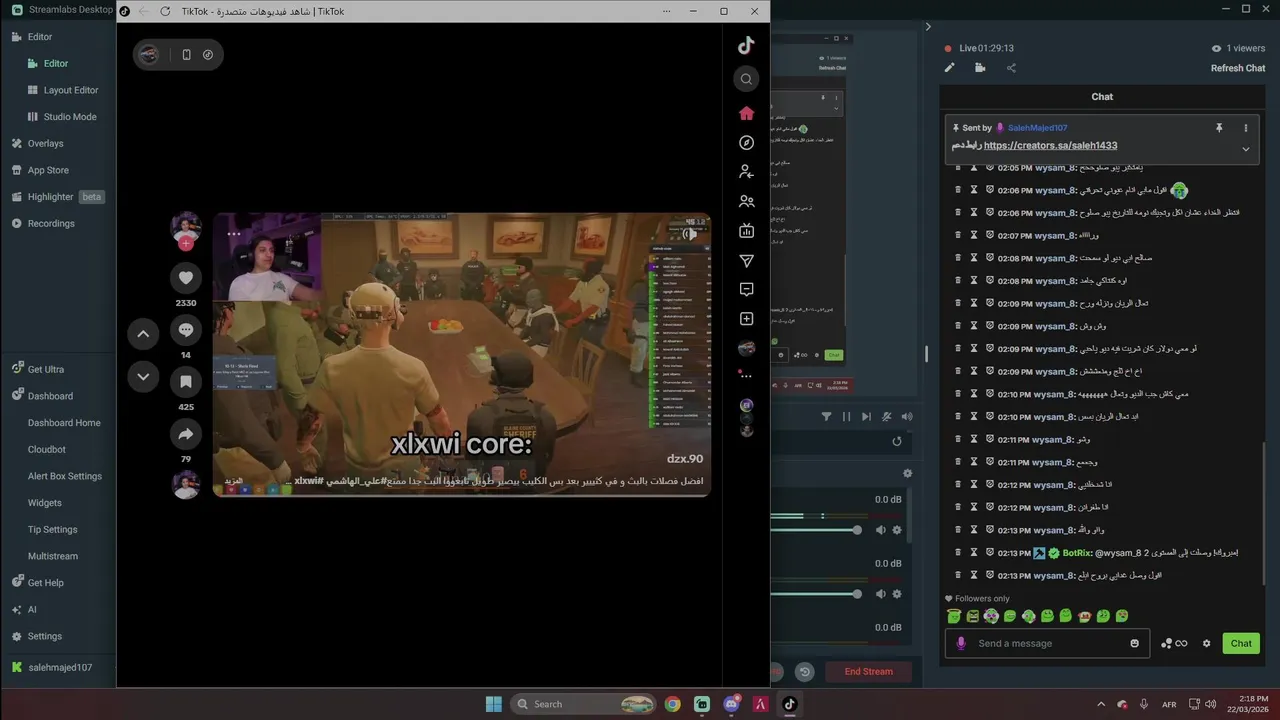Open salehmajed107 account menu

coord(60,667)
